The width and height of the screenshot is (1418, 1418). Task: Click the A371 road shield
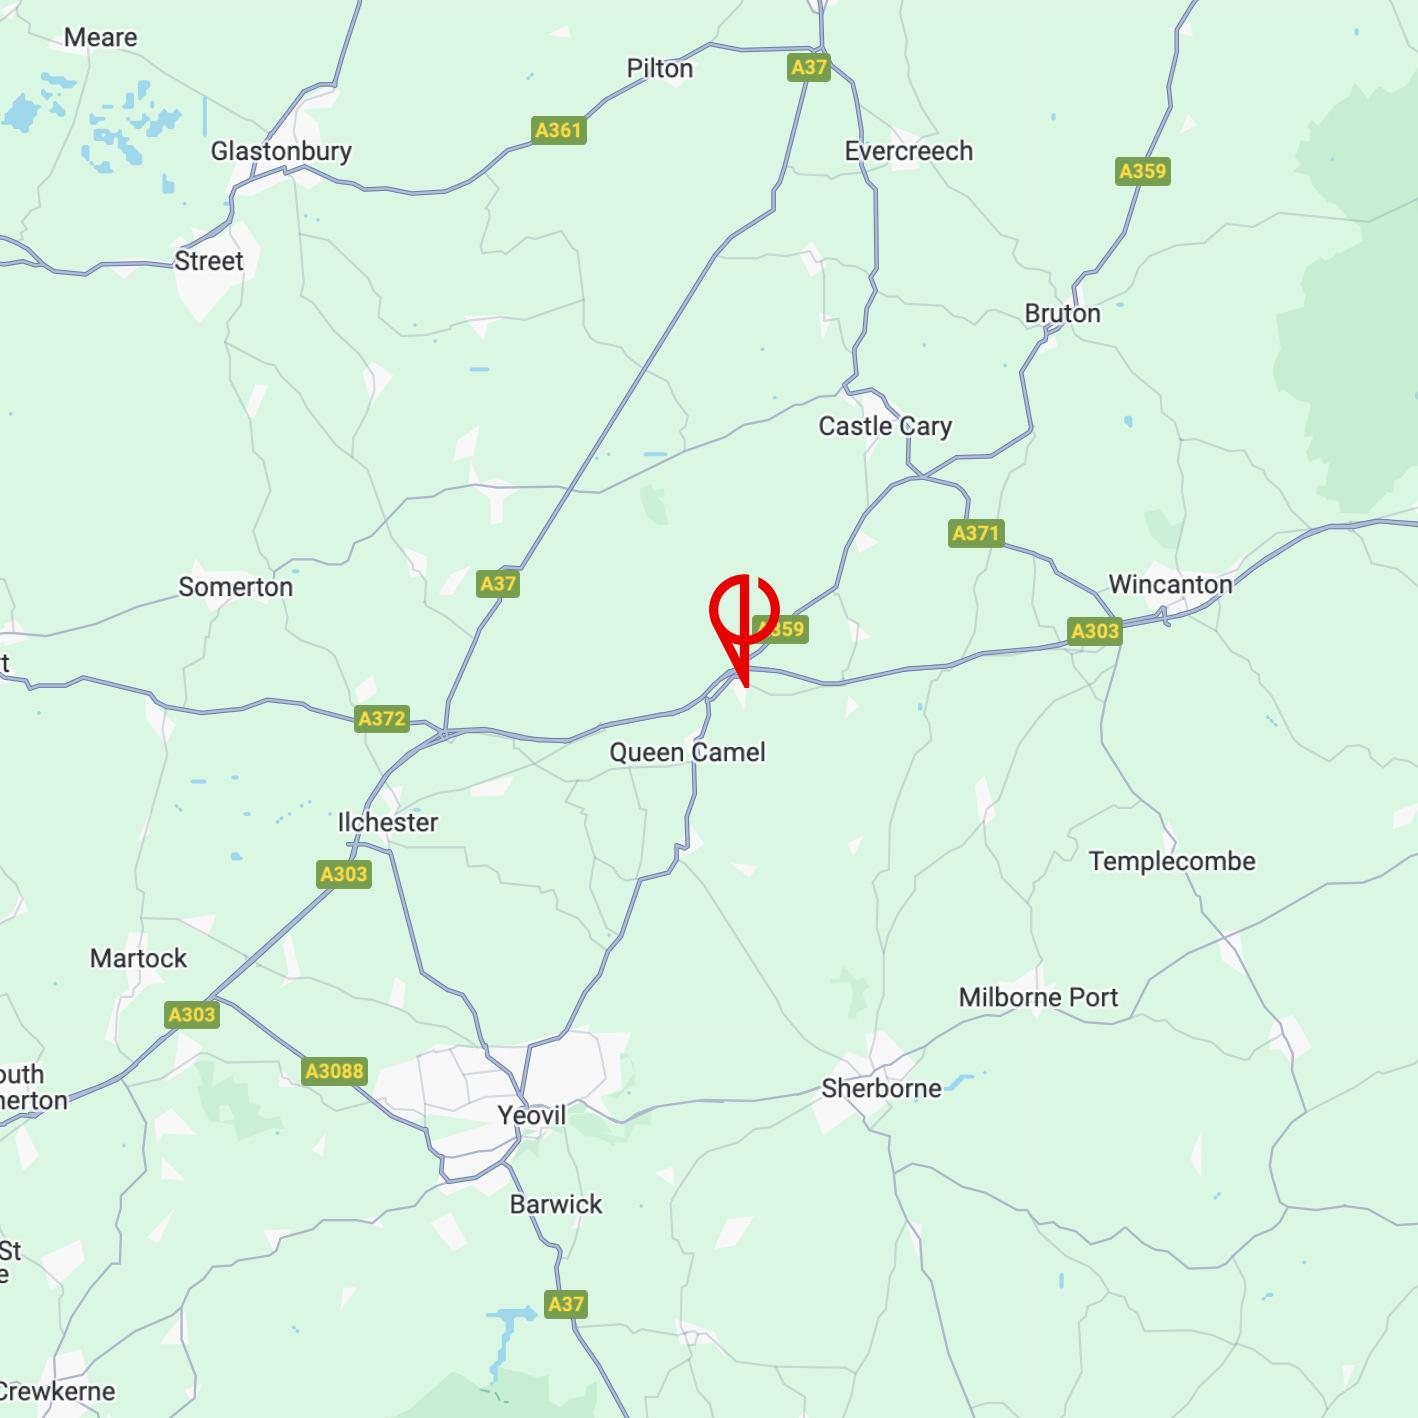click(x=976, y=533)
